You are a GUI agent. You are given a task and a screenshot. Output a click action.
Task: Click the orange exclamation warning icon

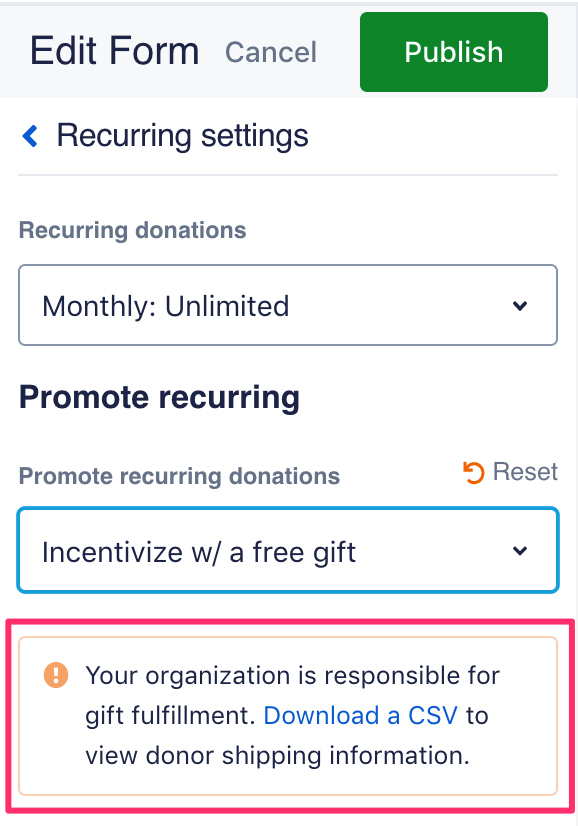[56, 675]
